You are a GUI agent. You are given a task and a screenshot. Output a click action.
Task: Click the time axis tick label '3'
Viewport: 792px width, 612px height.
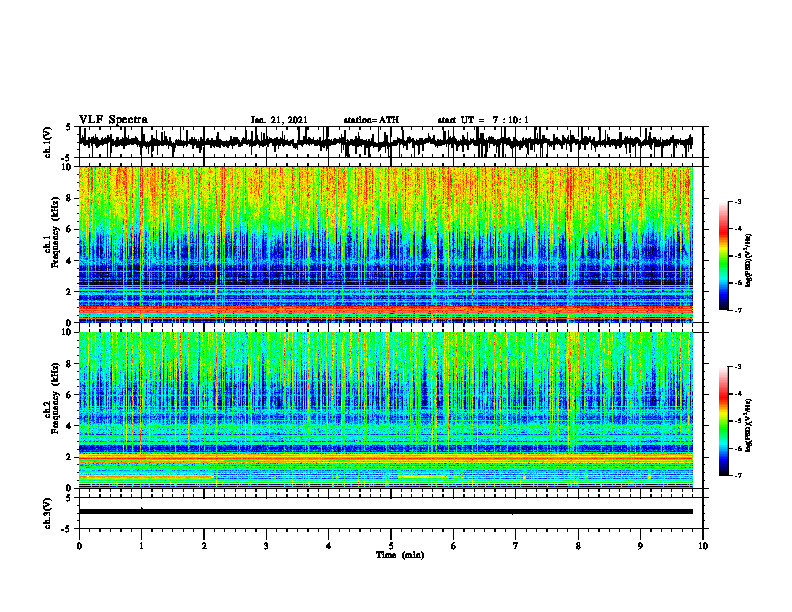pyautogui.click(x=266, y=546)
